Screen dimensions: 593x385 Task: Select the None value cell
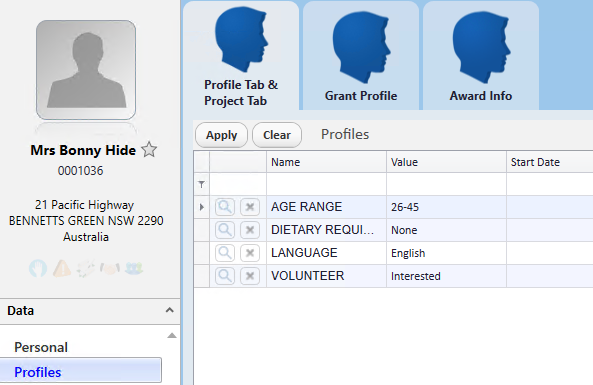446,230
